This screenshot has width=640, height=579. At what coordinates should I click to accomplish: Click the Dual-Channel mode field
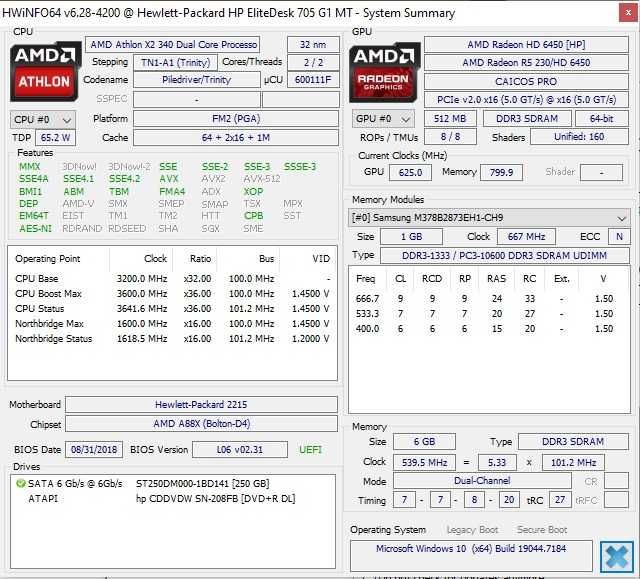click(x=482, y=481)
